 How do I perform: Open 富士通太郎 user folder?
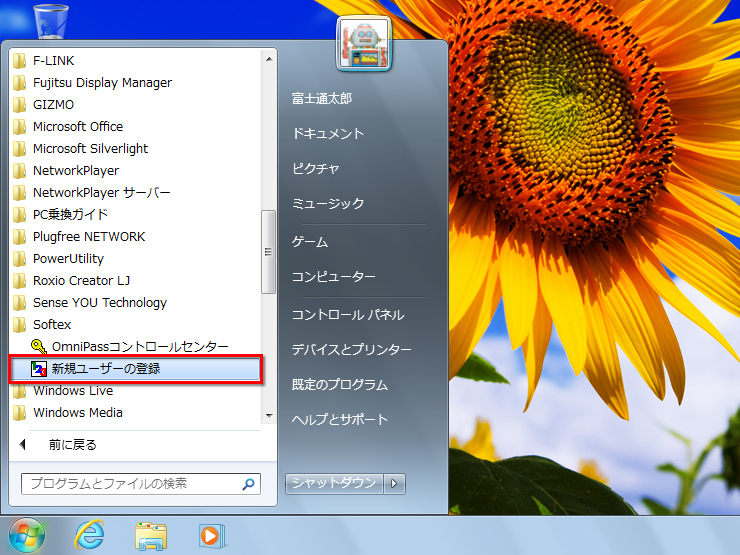322,99
